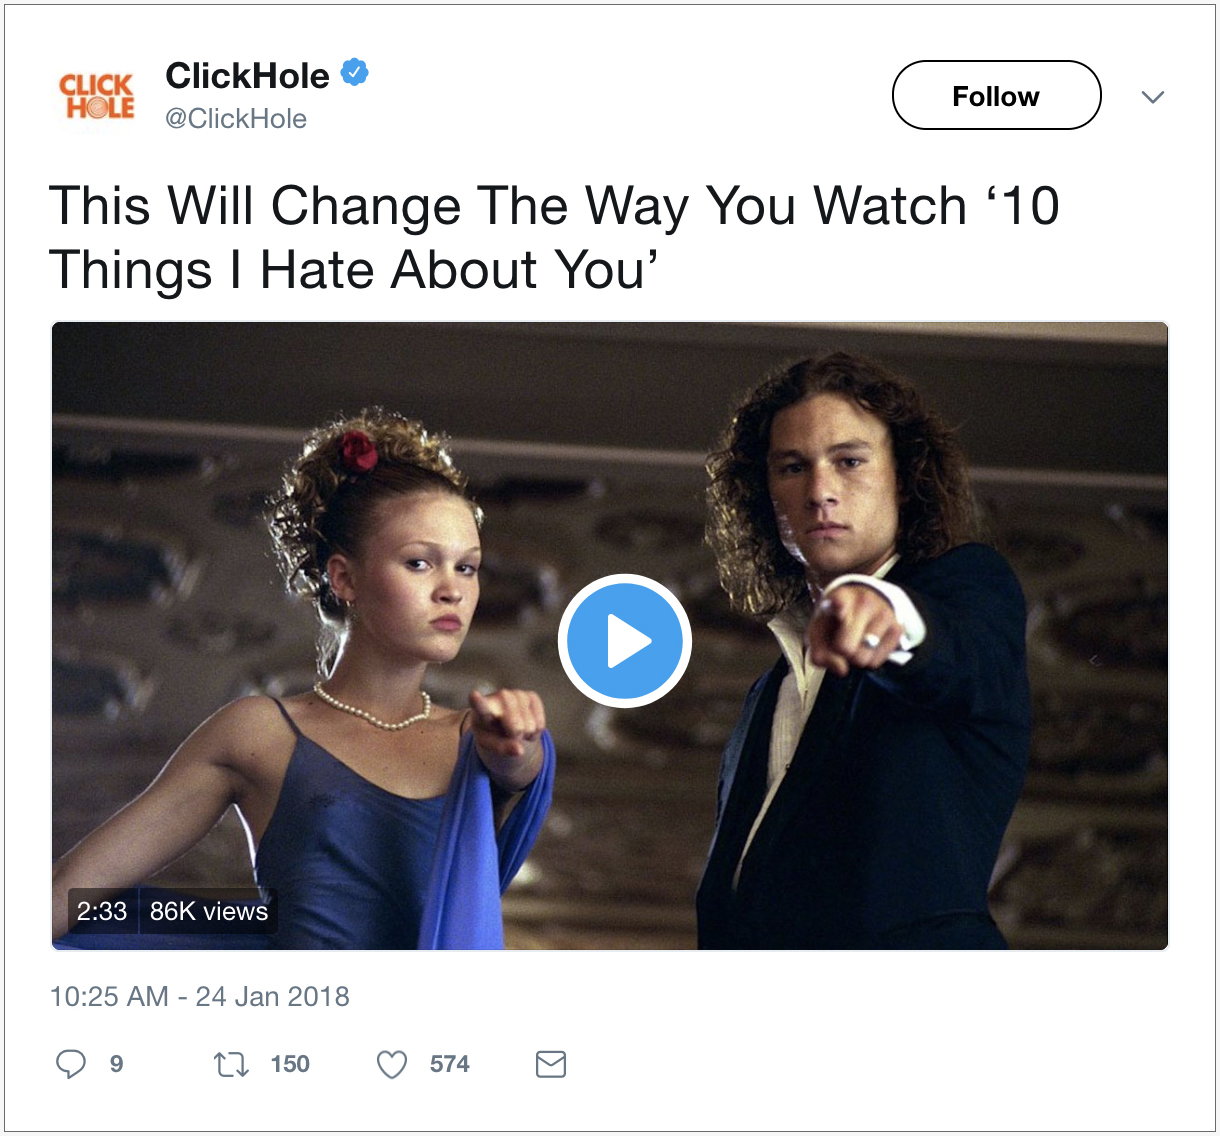Retweet this ClickHole tweet

coord(231,1065)
